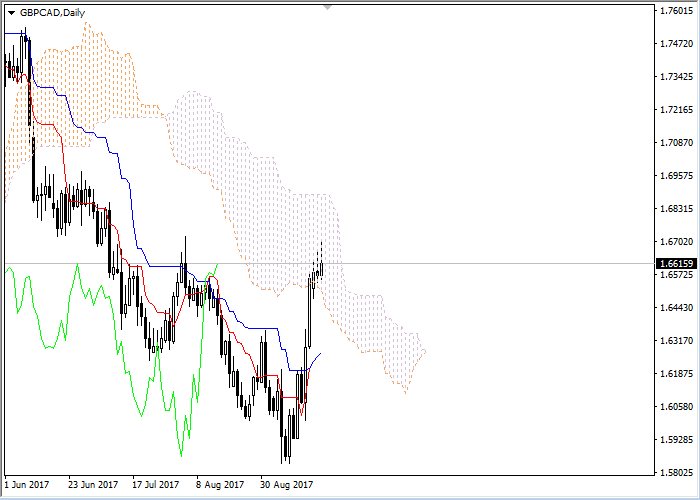The height and width of the screenshot is (500, 700).
Task: Click the 1.68315 price scale label
Action: coord(676,208)
